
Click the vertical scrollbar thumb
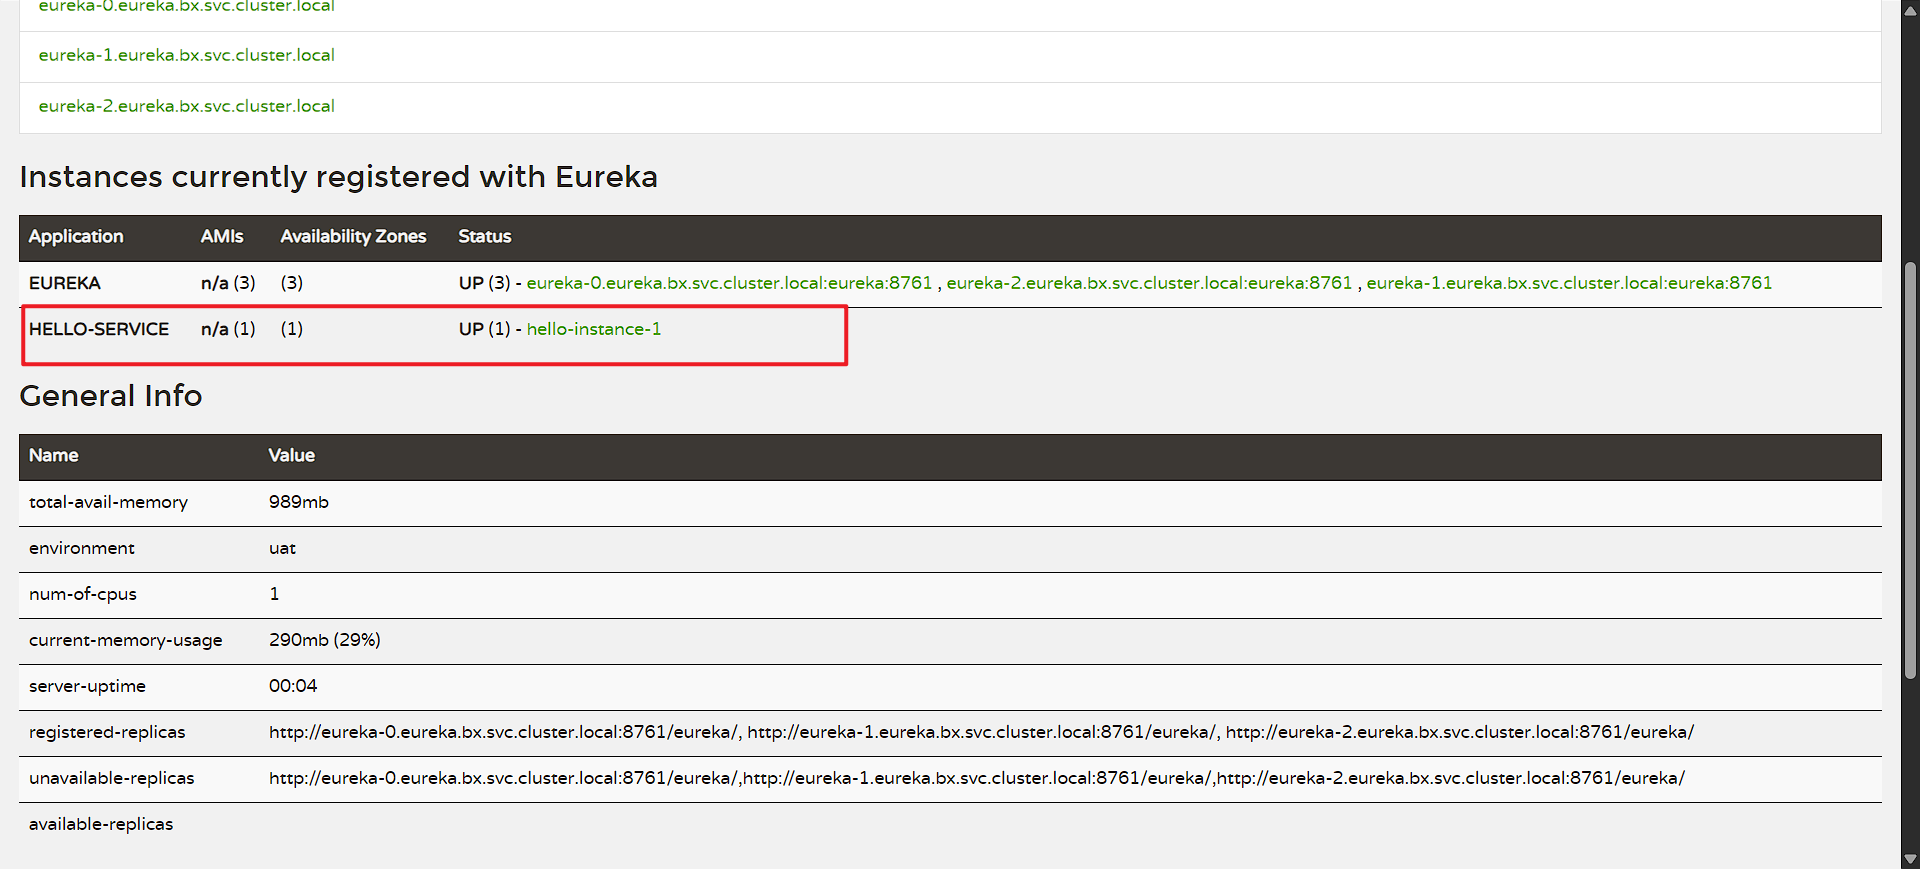click(x=1910, y=470)
